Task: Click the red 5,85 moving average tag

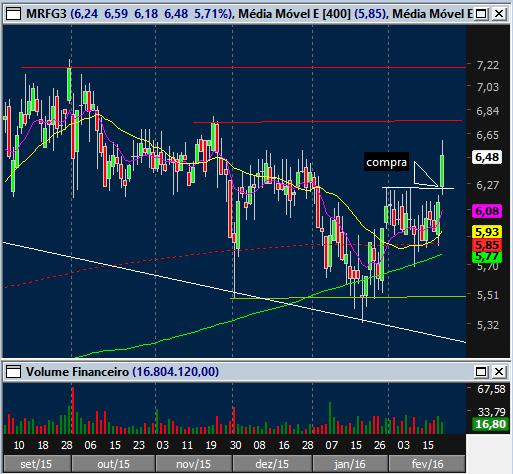Action: 487,245
